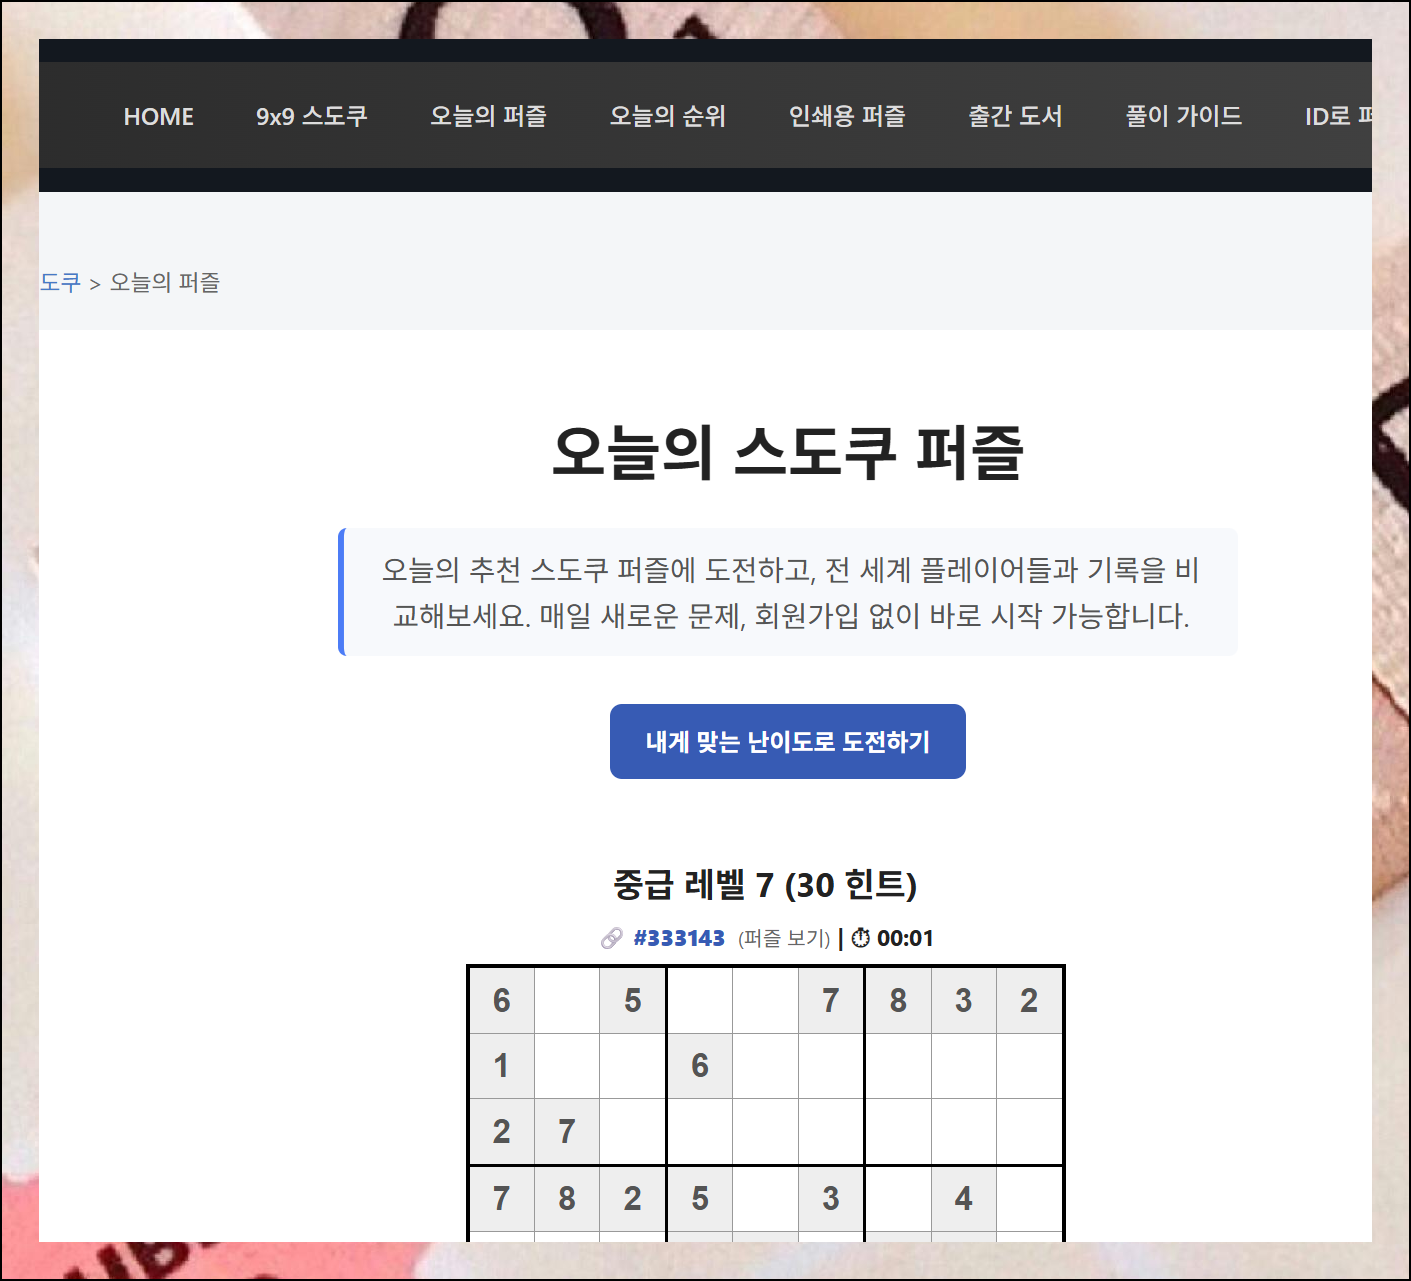Click the given 7 in the fourth row

click(x=502, y=1199)
